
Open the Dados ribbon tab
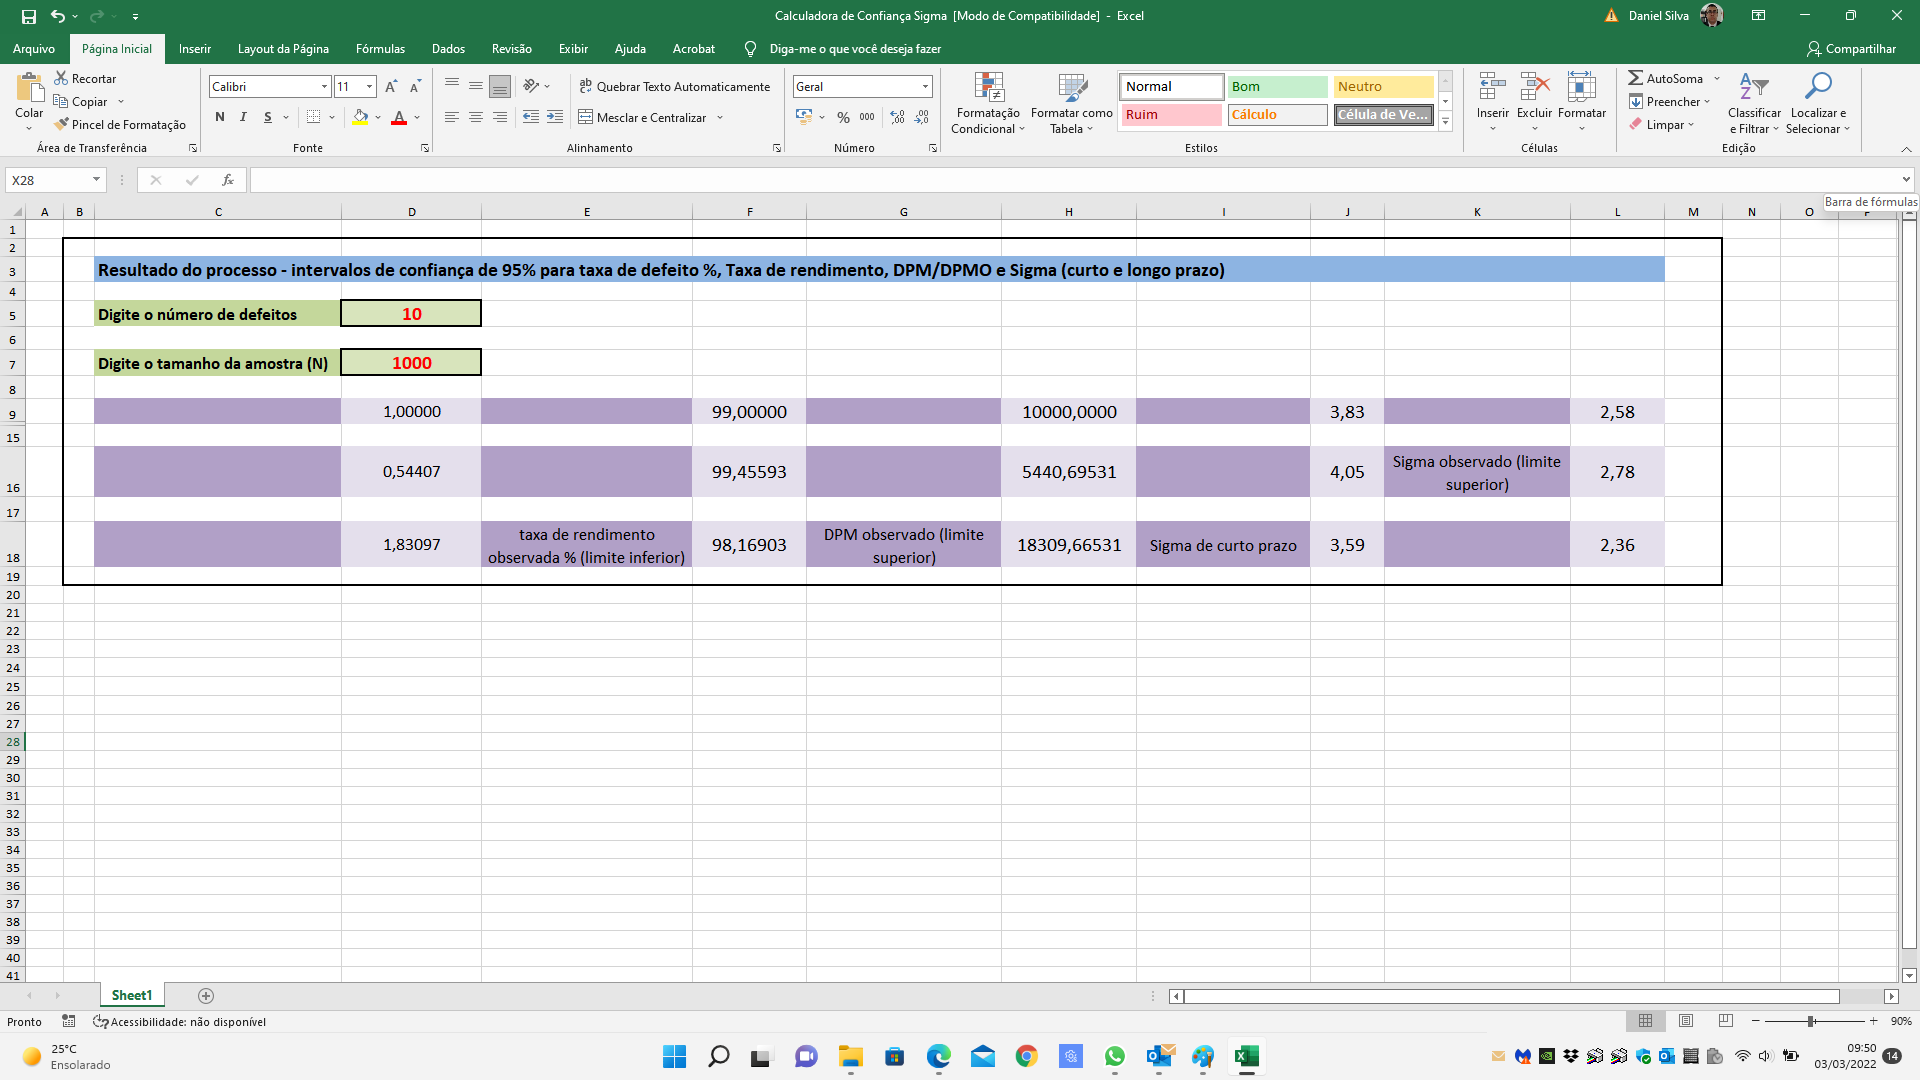point(448,49)
